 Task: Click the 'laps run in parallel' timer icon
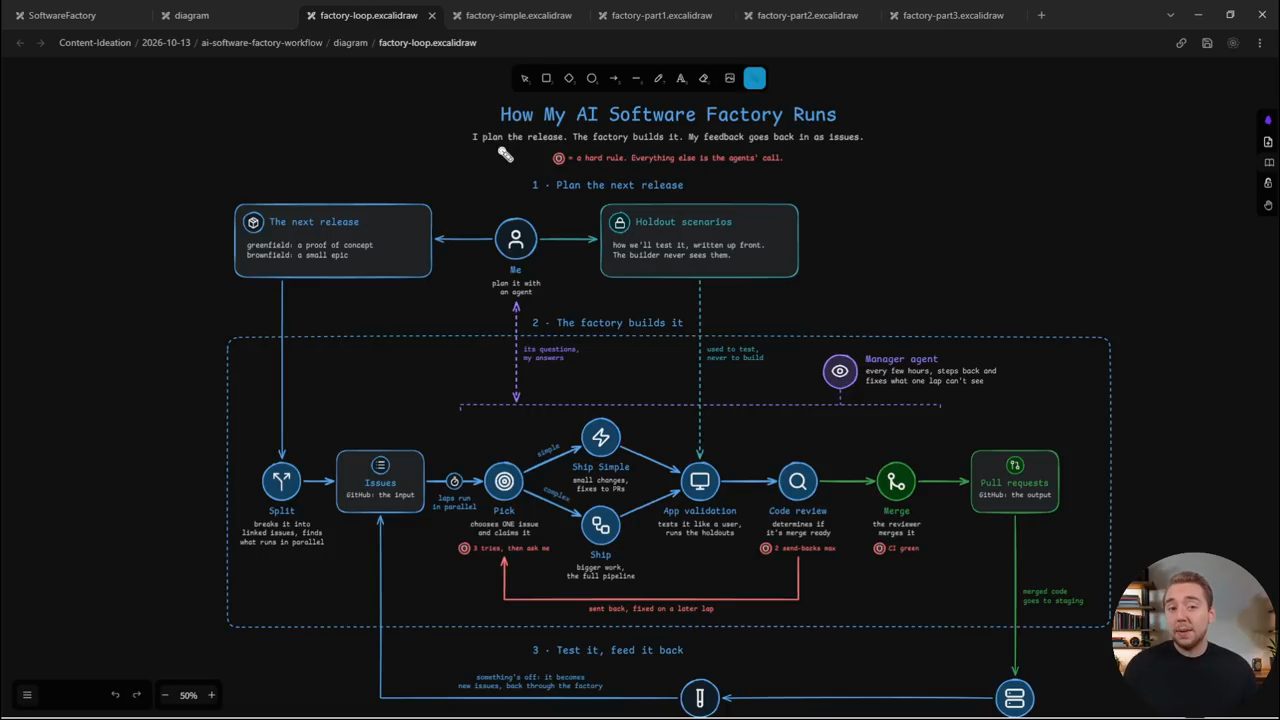point(454,481)
